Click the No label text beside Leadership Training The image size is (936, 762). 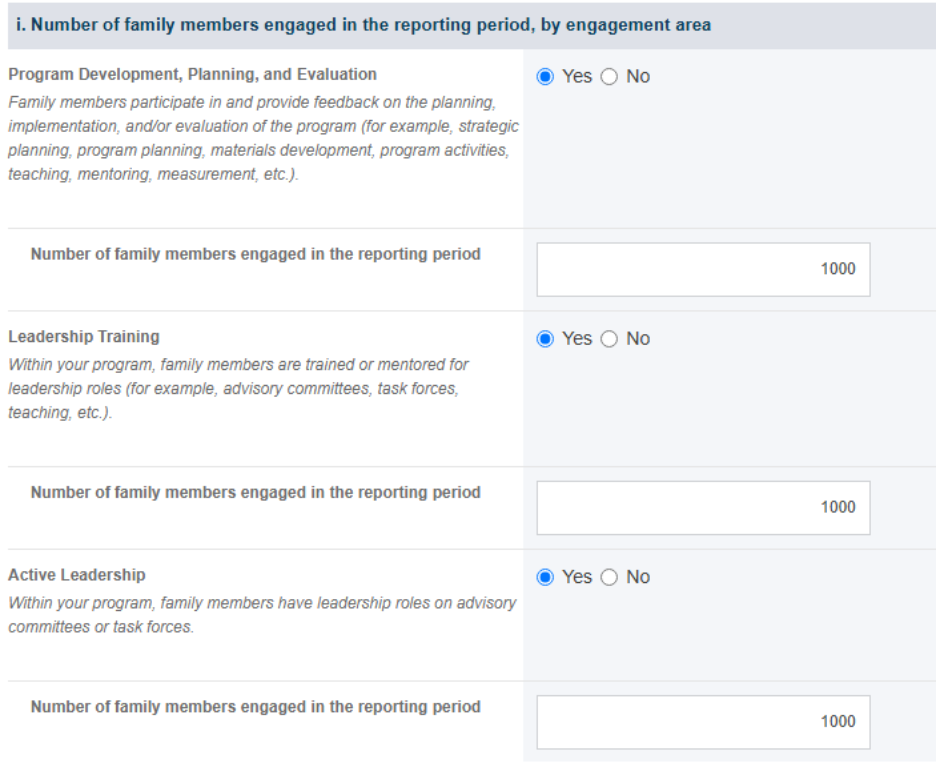coord(638,339)
